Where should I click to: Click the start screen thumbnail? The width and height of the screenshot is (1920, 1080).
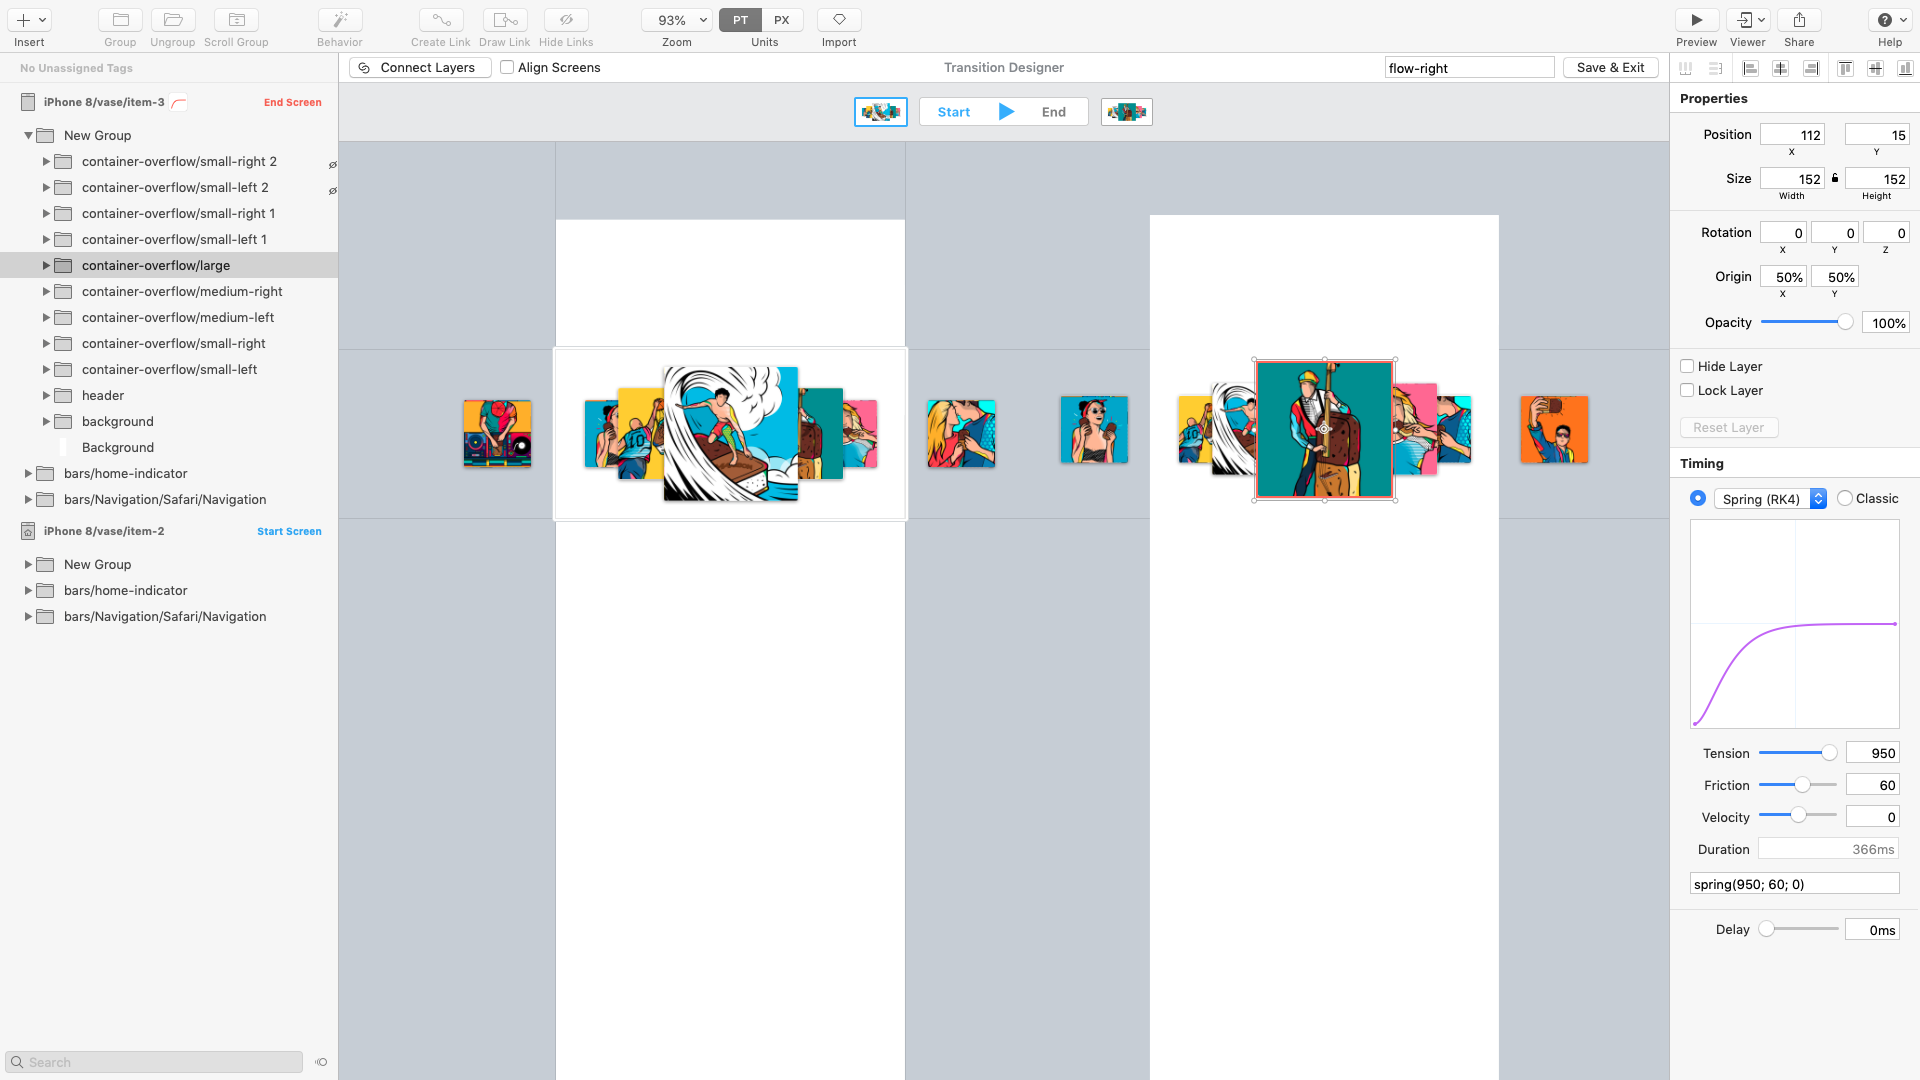pyautogui.click(x=881, y=112)
